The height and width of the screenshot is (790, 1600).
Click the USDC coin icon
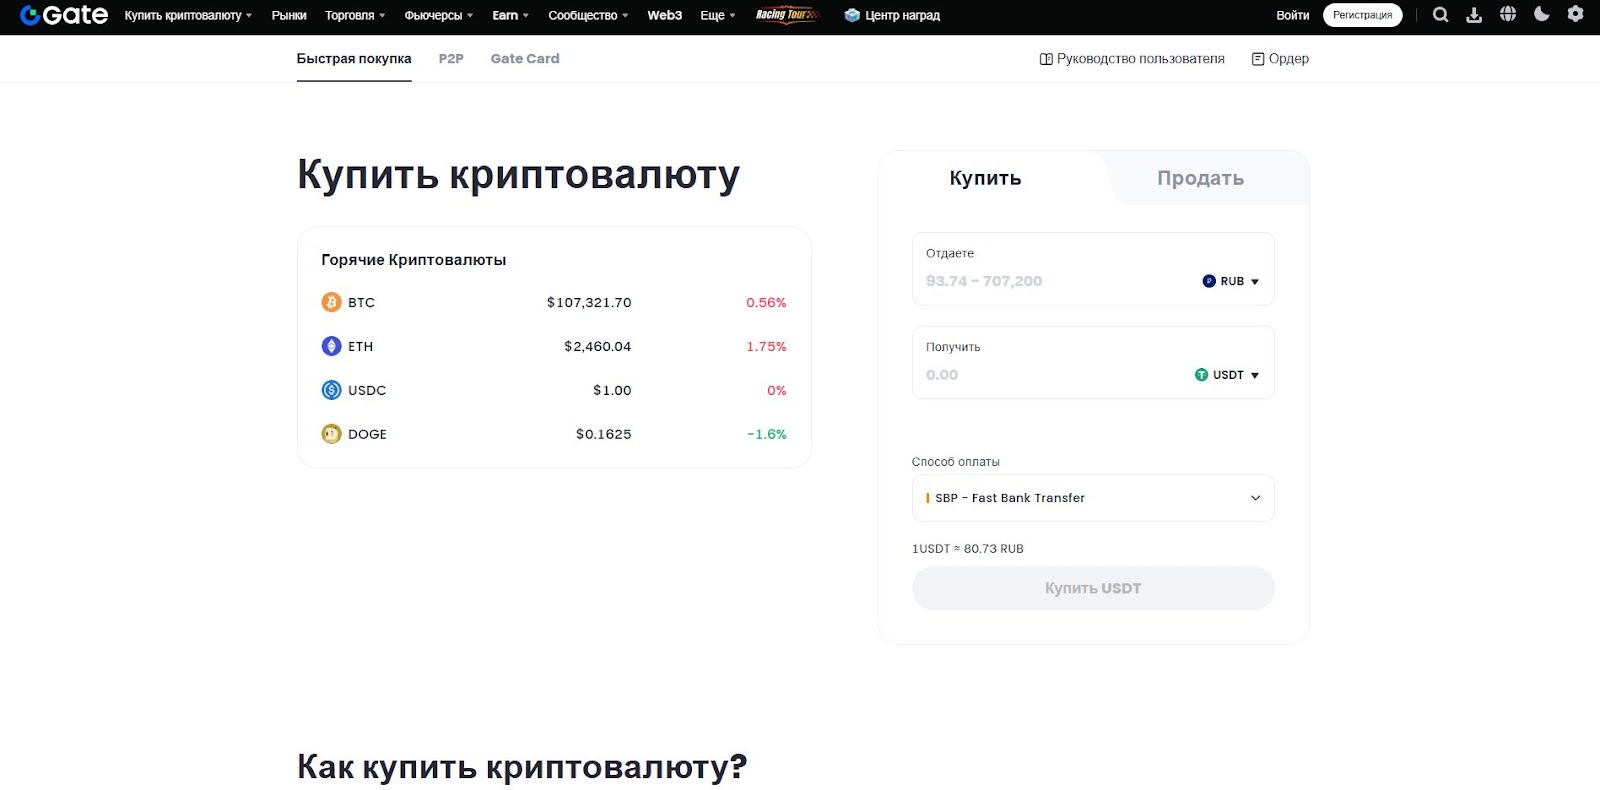pyautogui.click(x=331, y=390)
